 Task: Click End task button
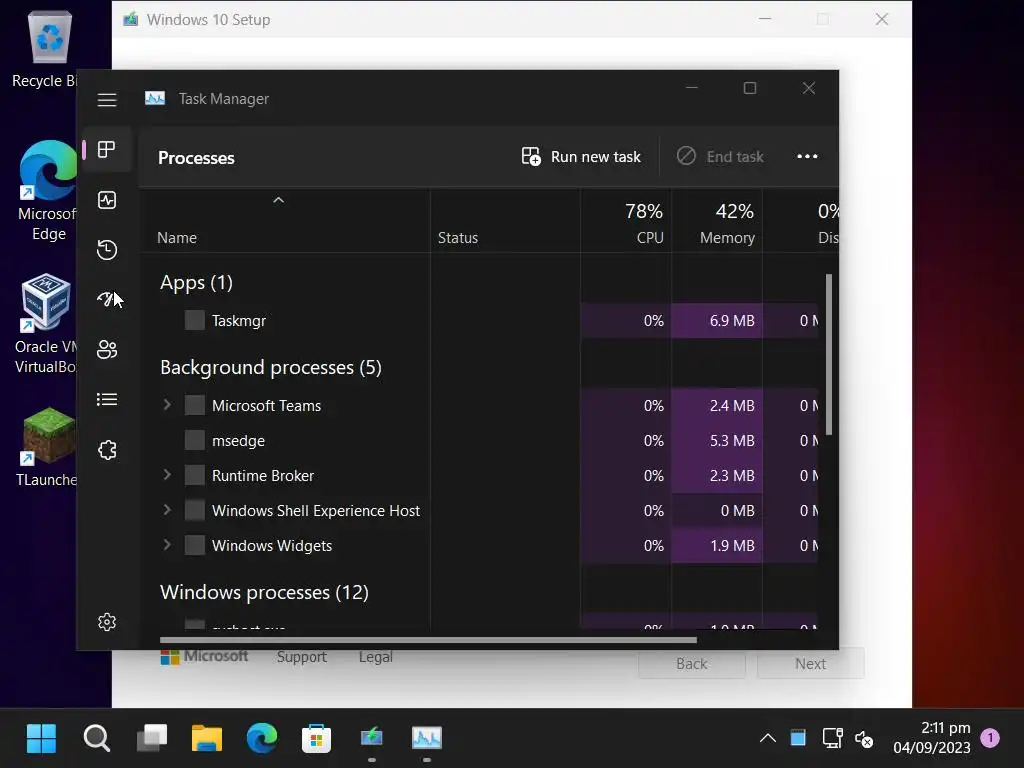coord(720,157)
